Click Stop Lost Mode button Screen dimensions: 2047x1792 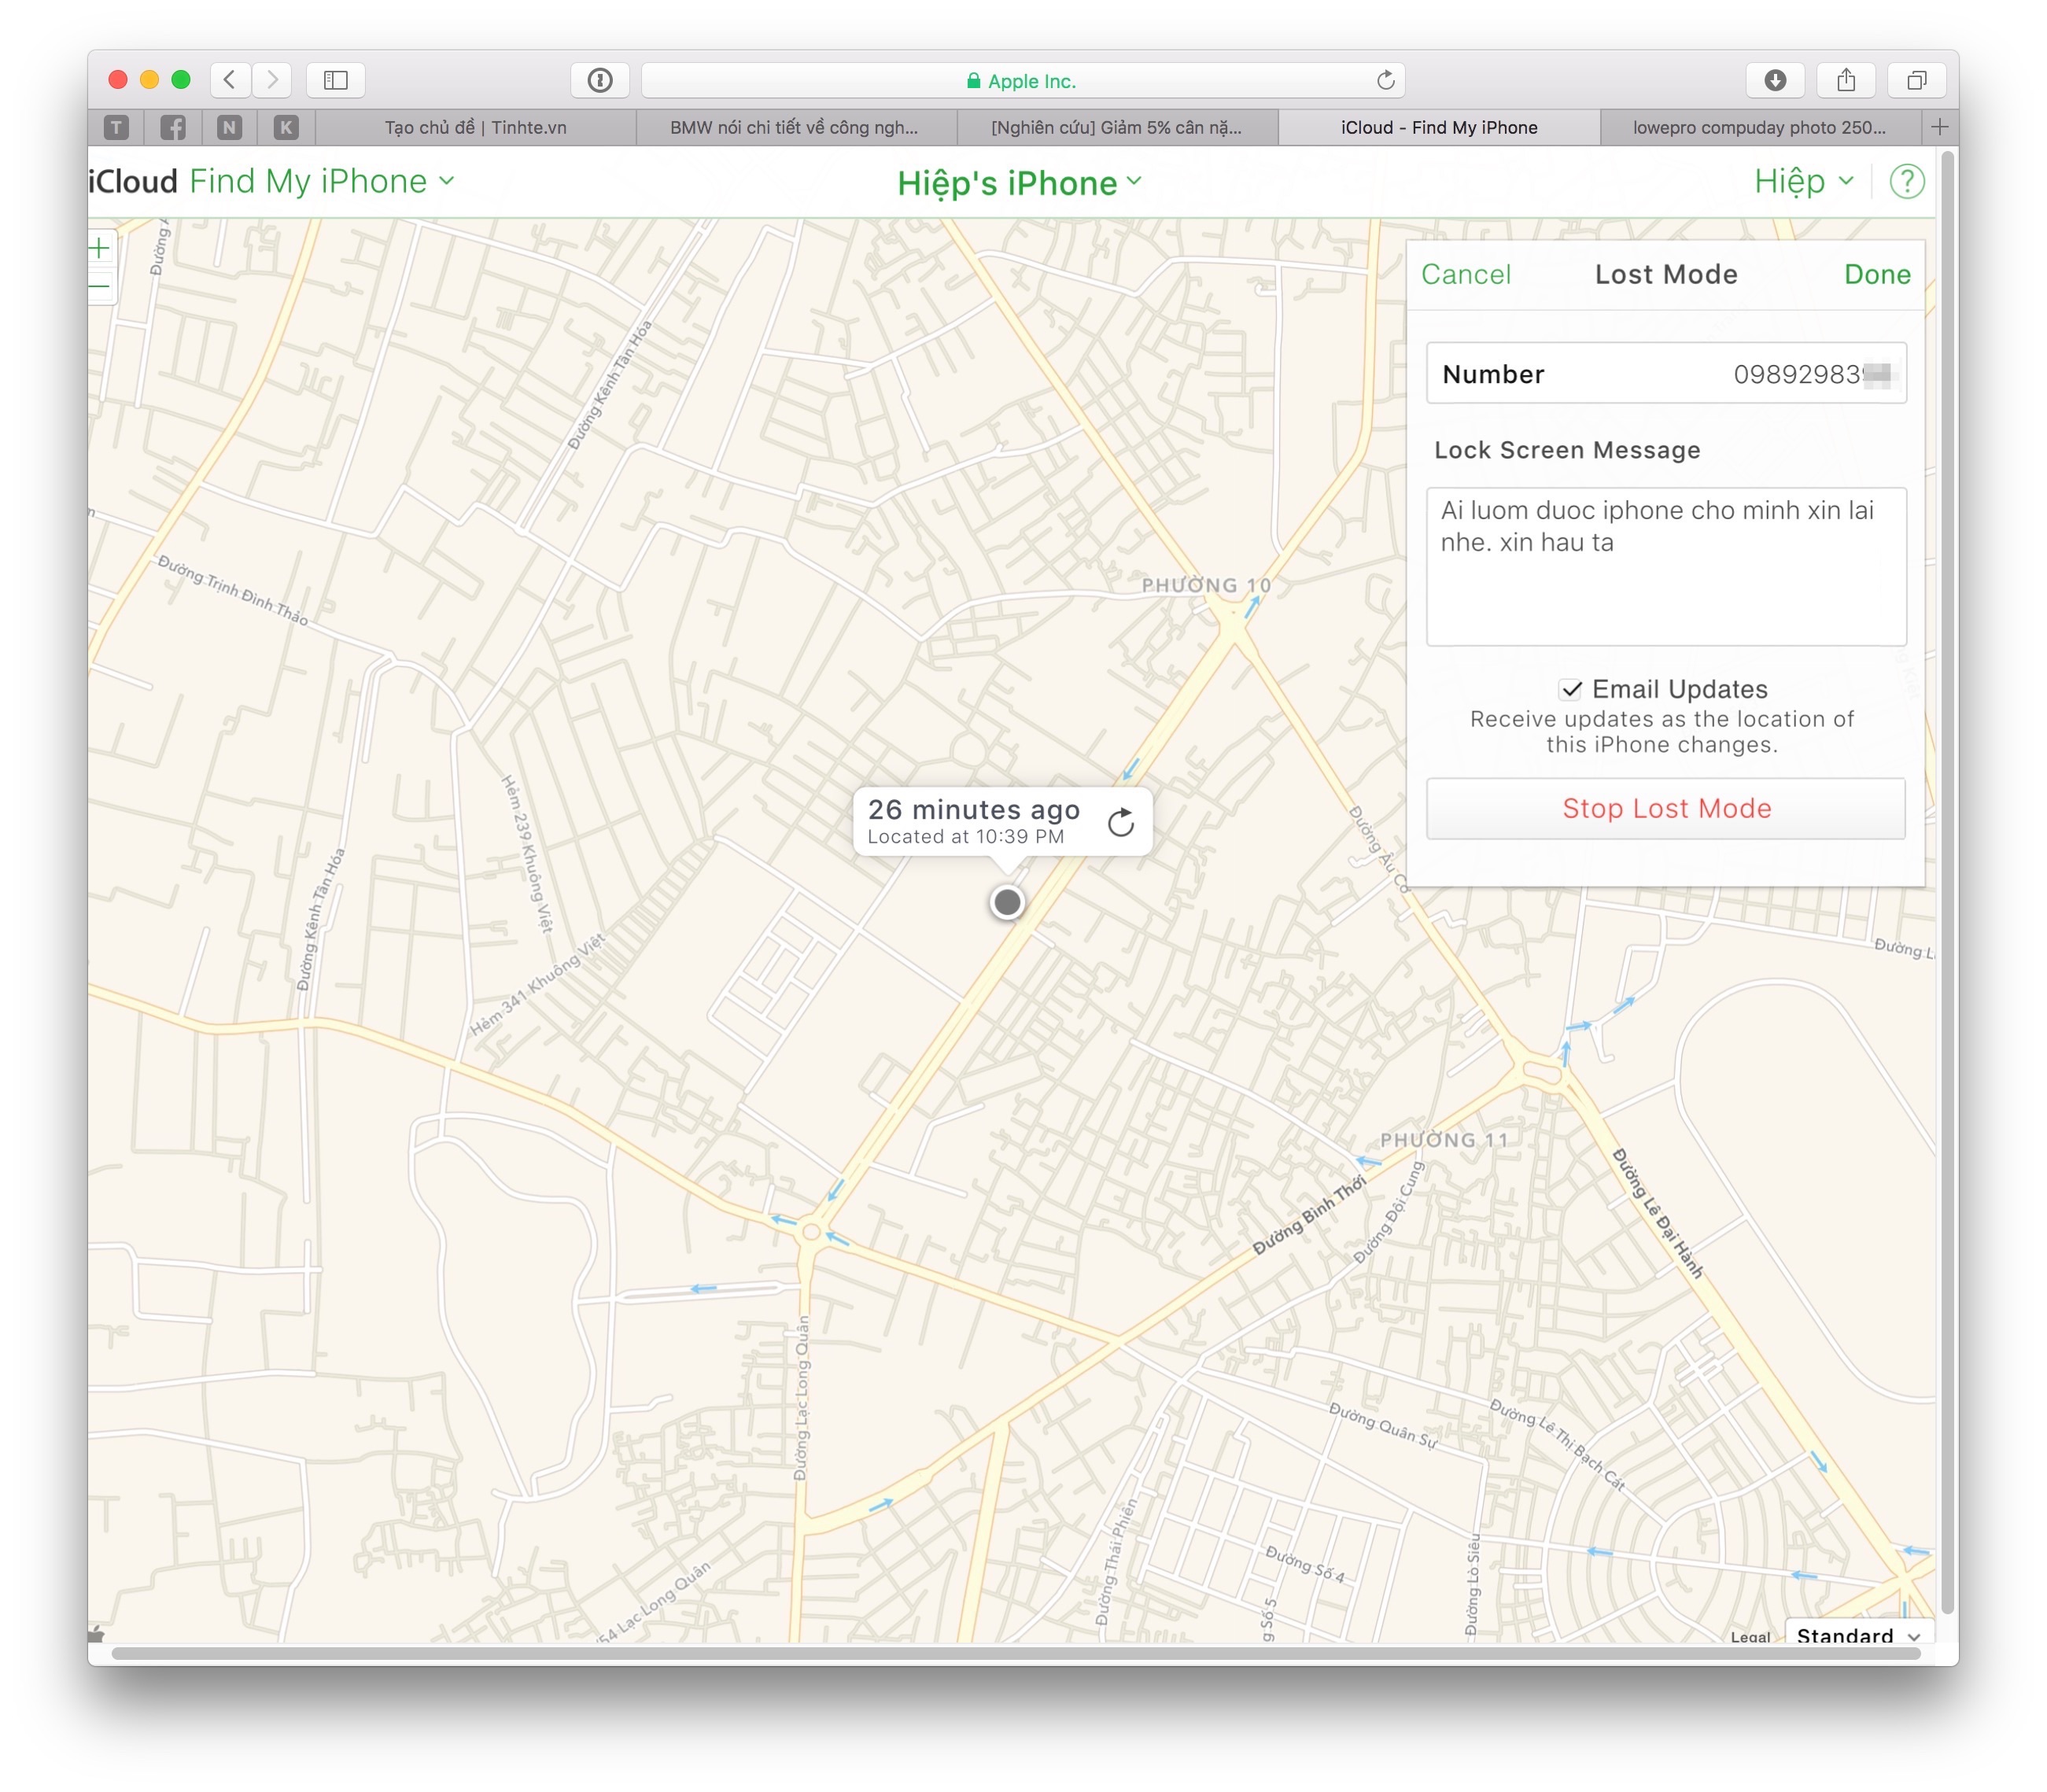[x=1666, y=808]
